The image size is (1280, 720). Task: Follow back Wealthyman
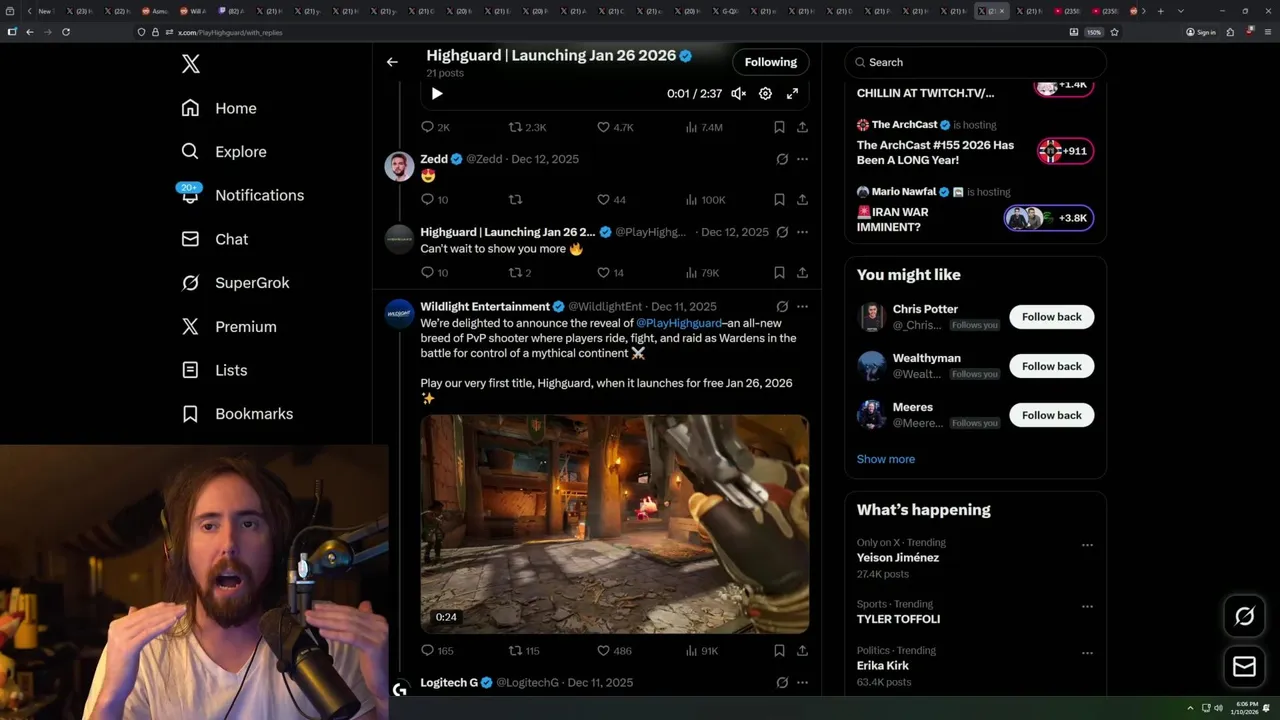(1052, 366)
